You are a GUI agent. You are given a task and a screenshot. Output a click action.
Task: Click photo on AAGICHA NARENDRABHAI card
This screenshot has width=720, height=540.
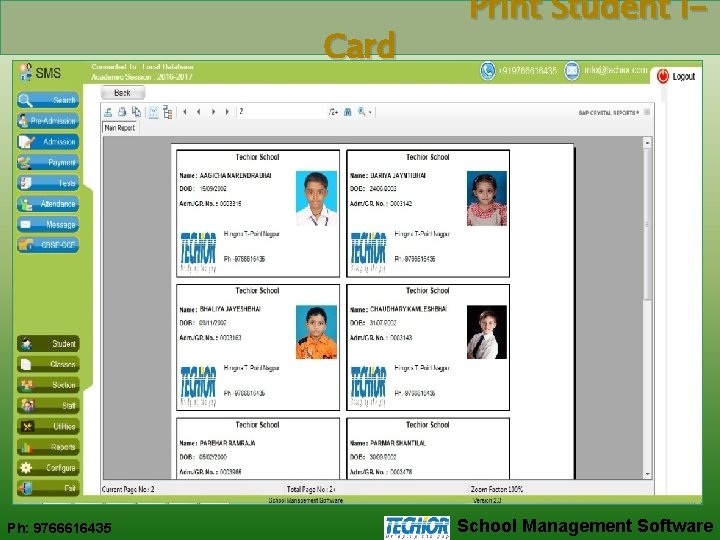tap(316, 198)
